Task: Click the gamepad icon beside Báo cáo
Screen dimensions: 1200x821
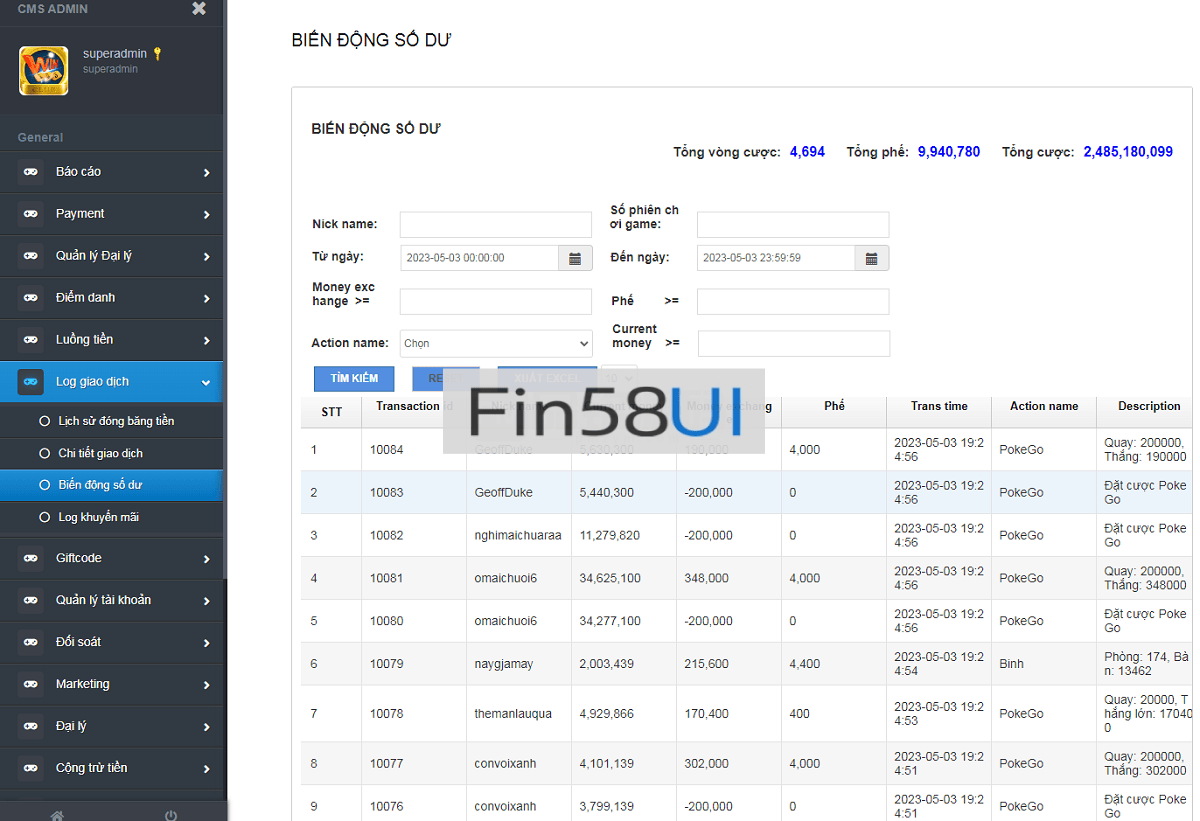Action: click(31, 172)
